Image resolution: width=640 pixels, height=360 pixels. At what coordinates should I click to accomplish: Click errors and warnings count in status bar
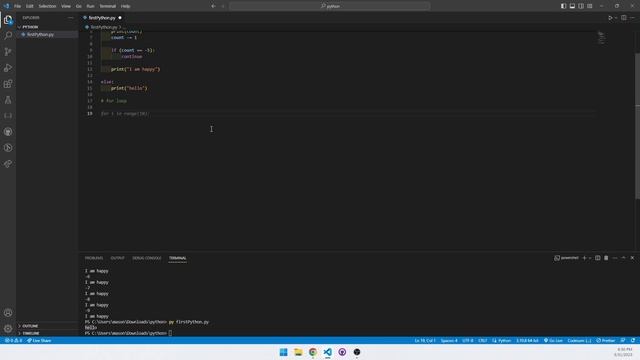tap(13, 340)
